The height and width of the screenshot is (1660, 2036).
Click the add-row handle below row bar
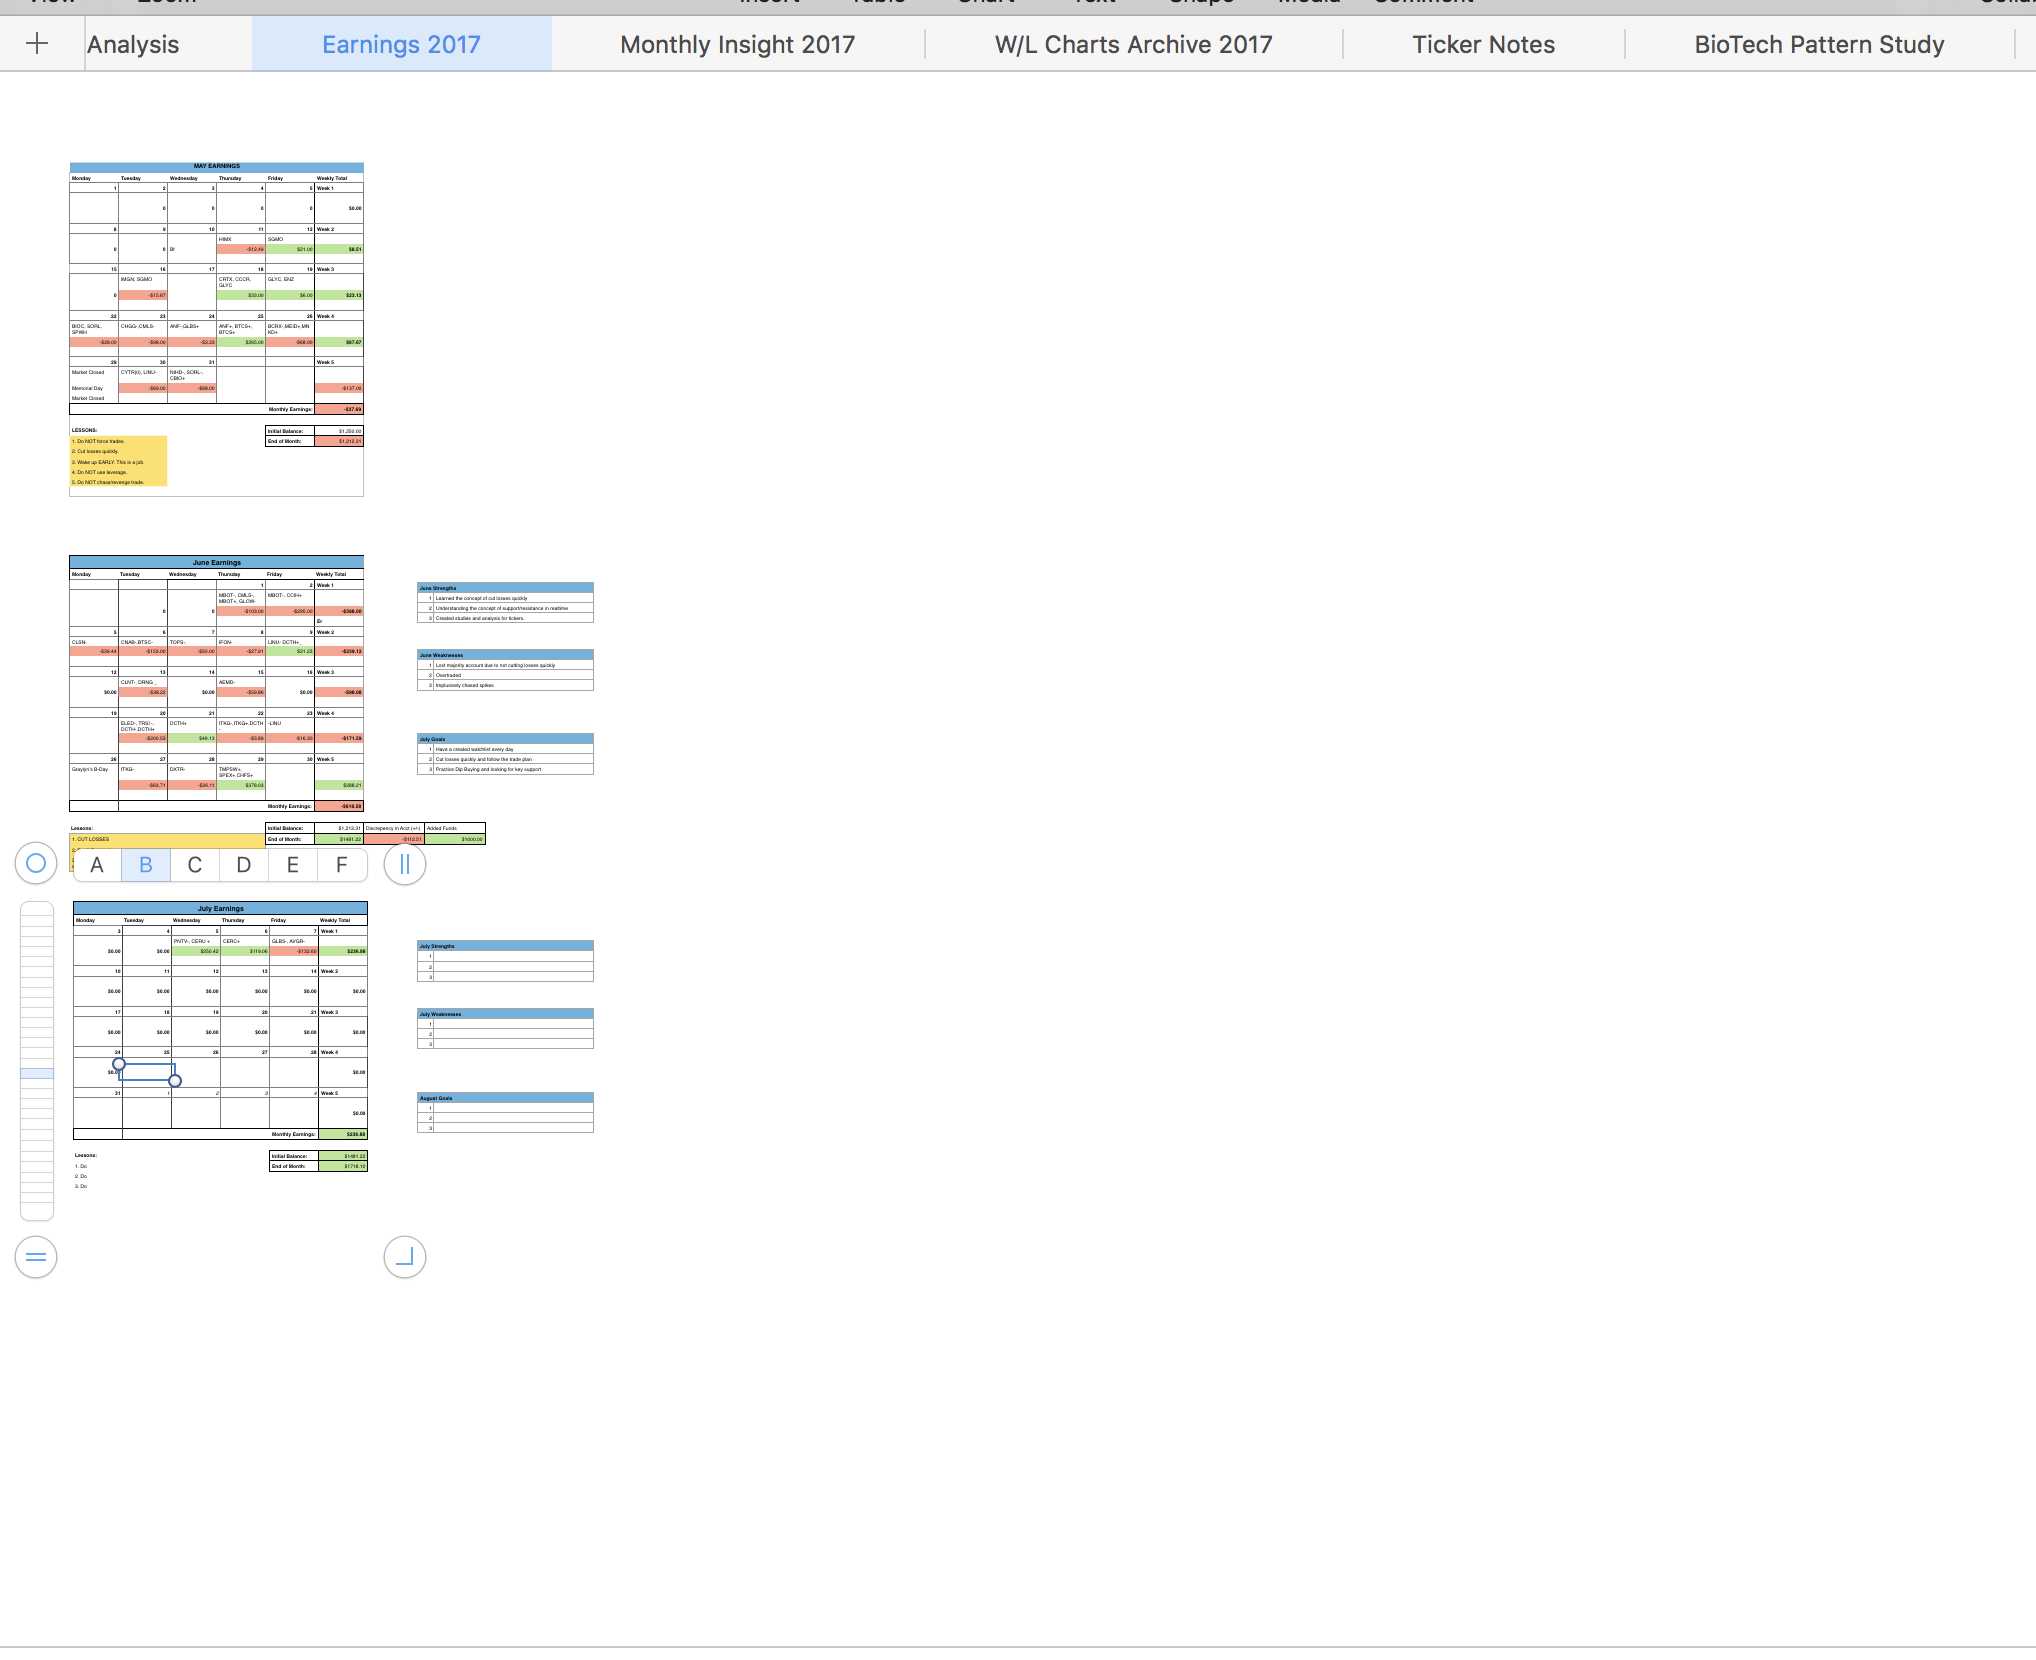coord(36,1257)
